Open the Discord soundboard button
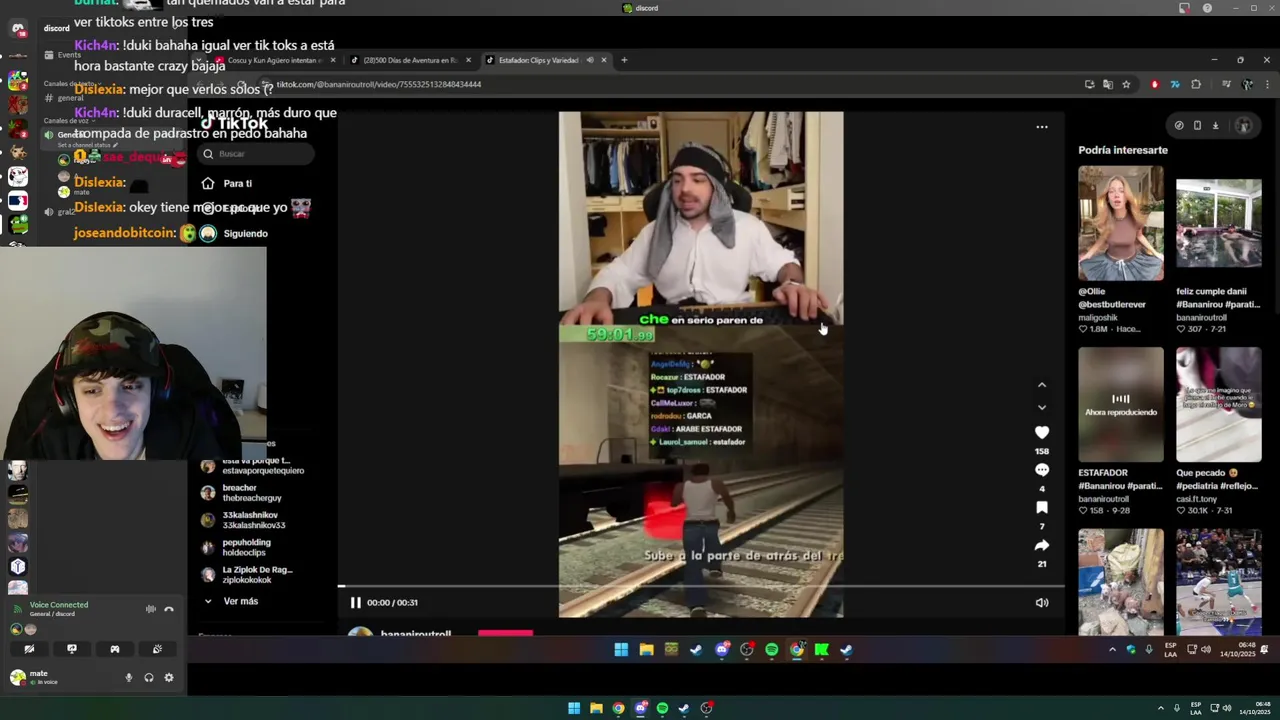Image resolution: width=1280 pixels, height=720 pixels. tap(158, 649)
